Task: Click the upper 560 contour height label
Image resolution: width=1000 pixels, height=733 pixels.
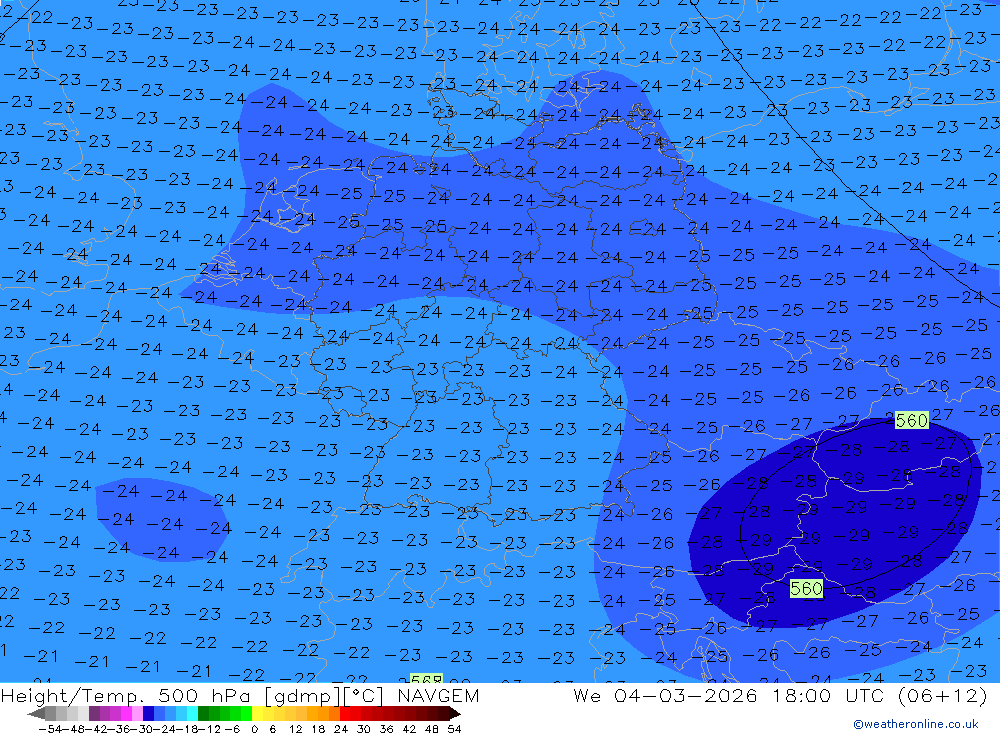Action: point(911,420)
